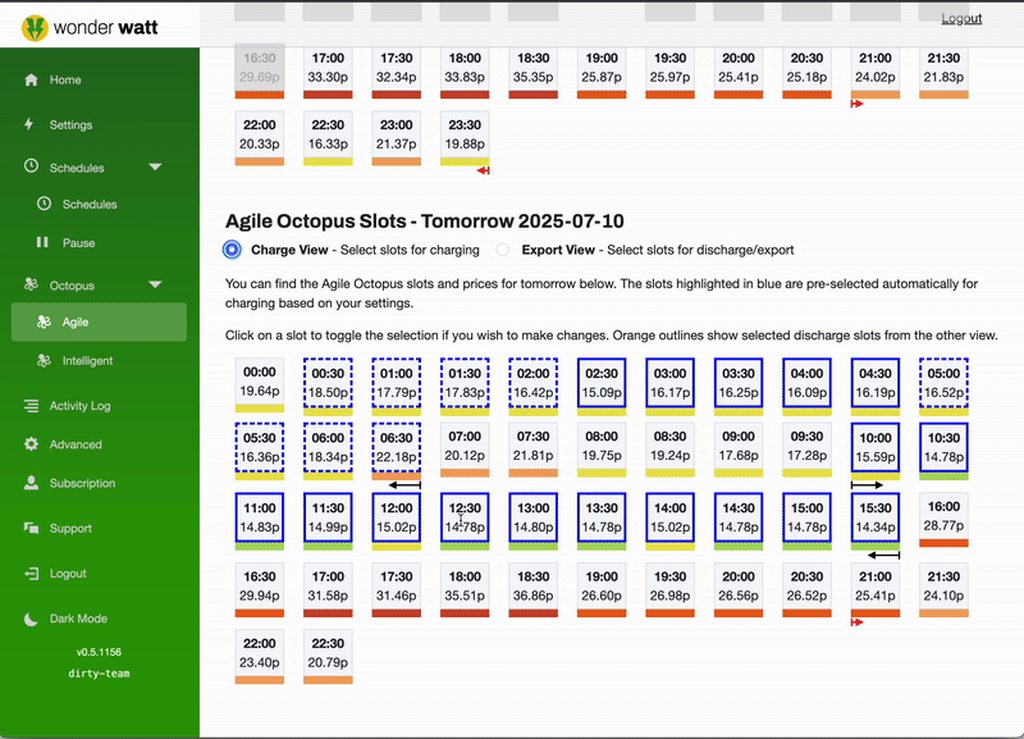Viewport: 1024px width, 739px height.
Task: Collapse the Octopus menu arrow
Action: point(155,286)
